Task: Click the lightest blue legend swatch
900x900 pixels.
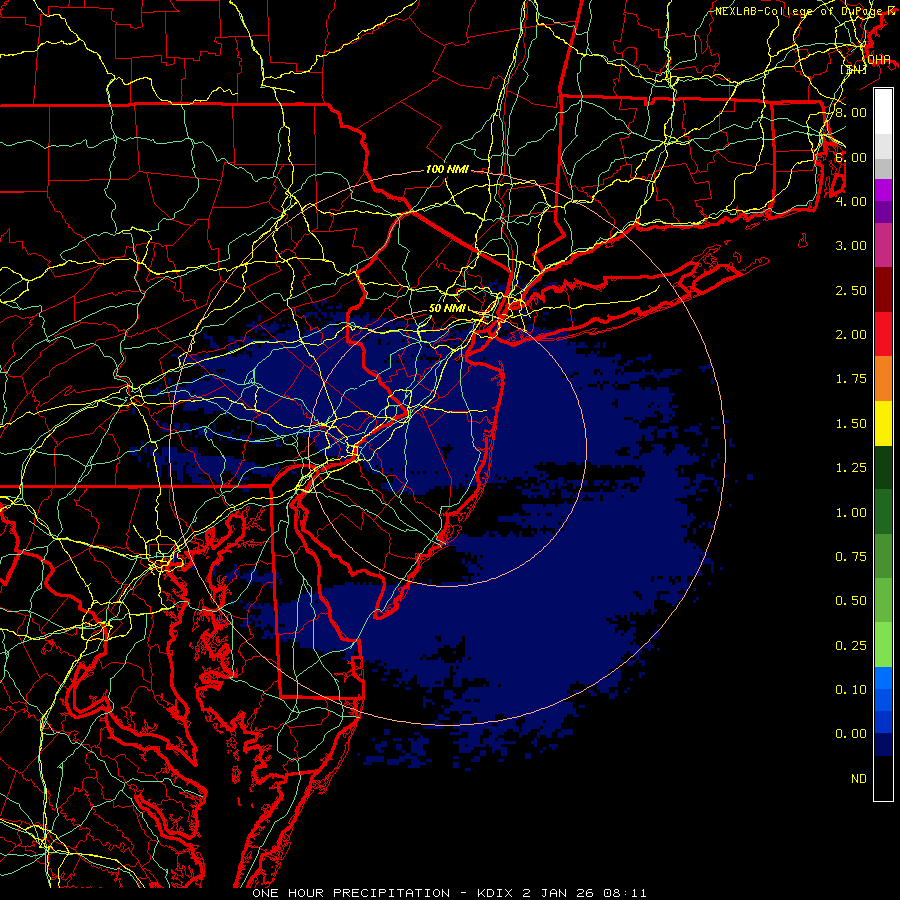Action: (x=883, y=678)
